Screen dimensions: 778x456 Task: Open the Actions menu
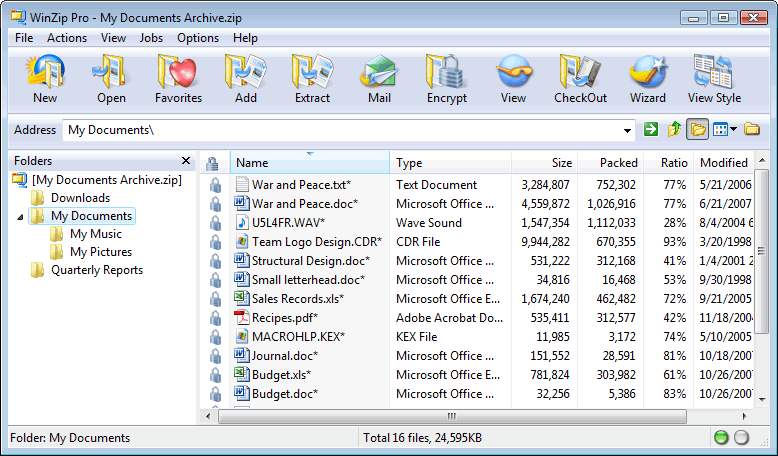[67, 38]
